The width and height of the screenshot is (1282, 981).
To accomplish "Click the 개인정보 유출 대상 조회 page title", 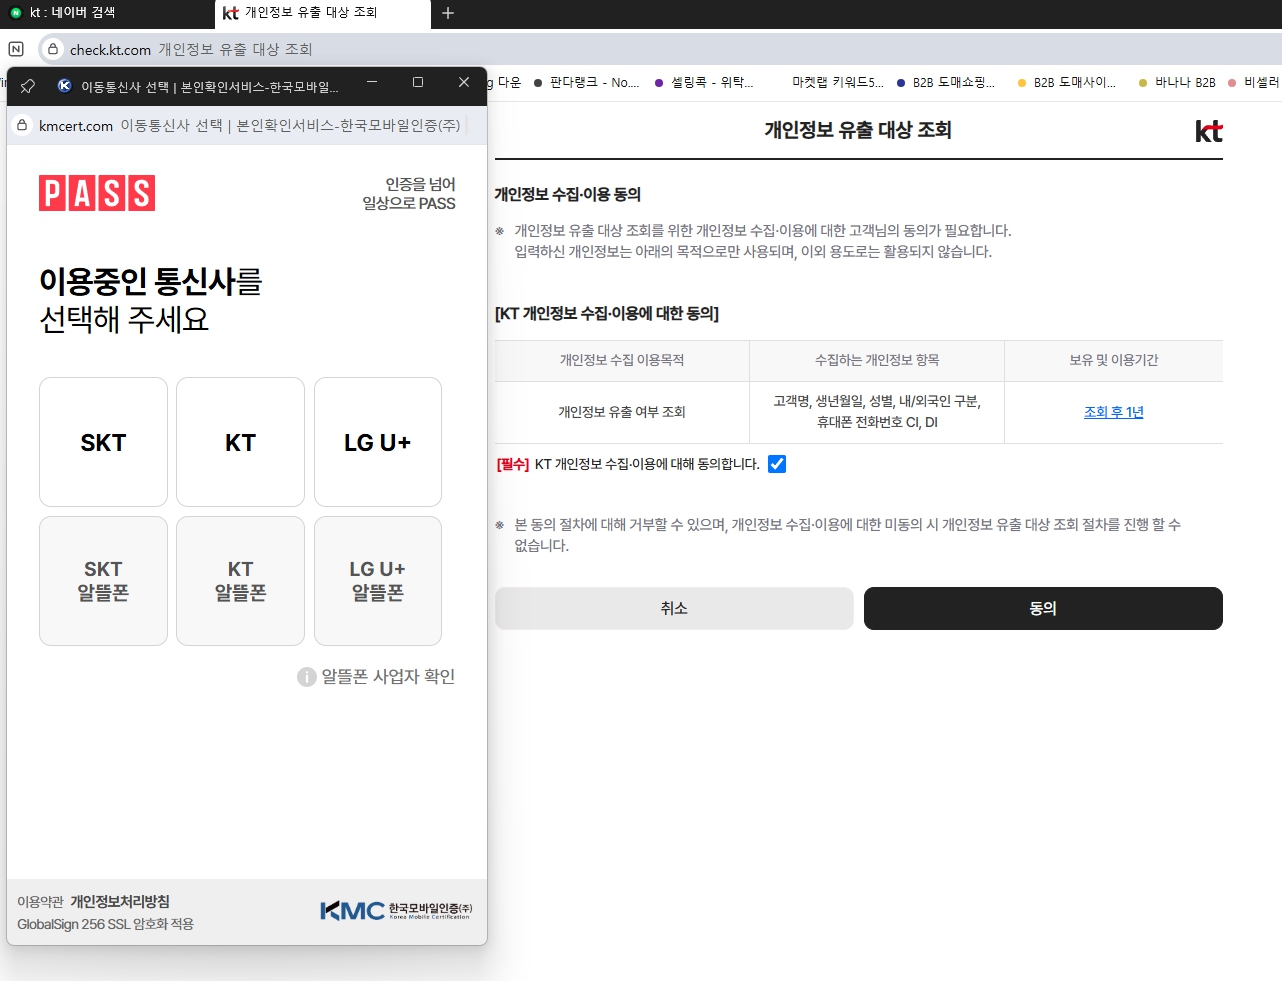I will [x=858, y=130].
